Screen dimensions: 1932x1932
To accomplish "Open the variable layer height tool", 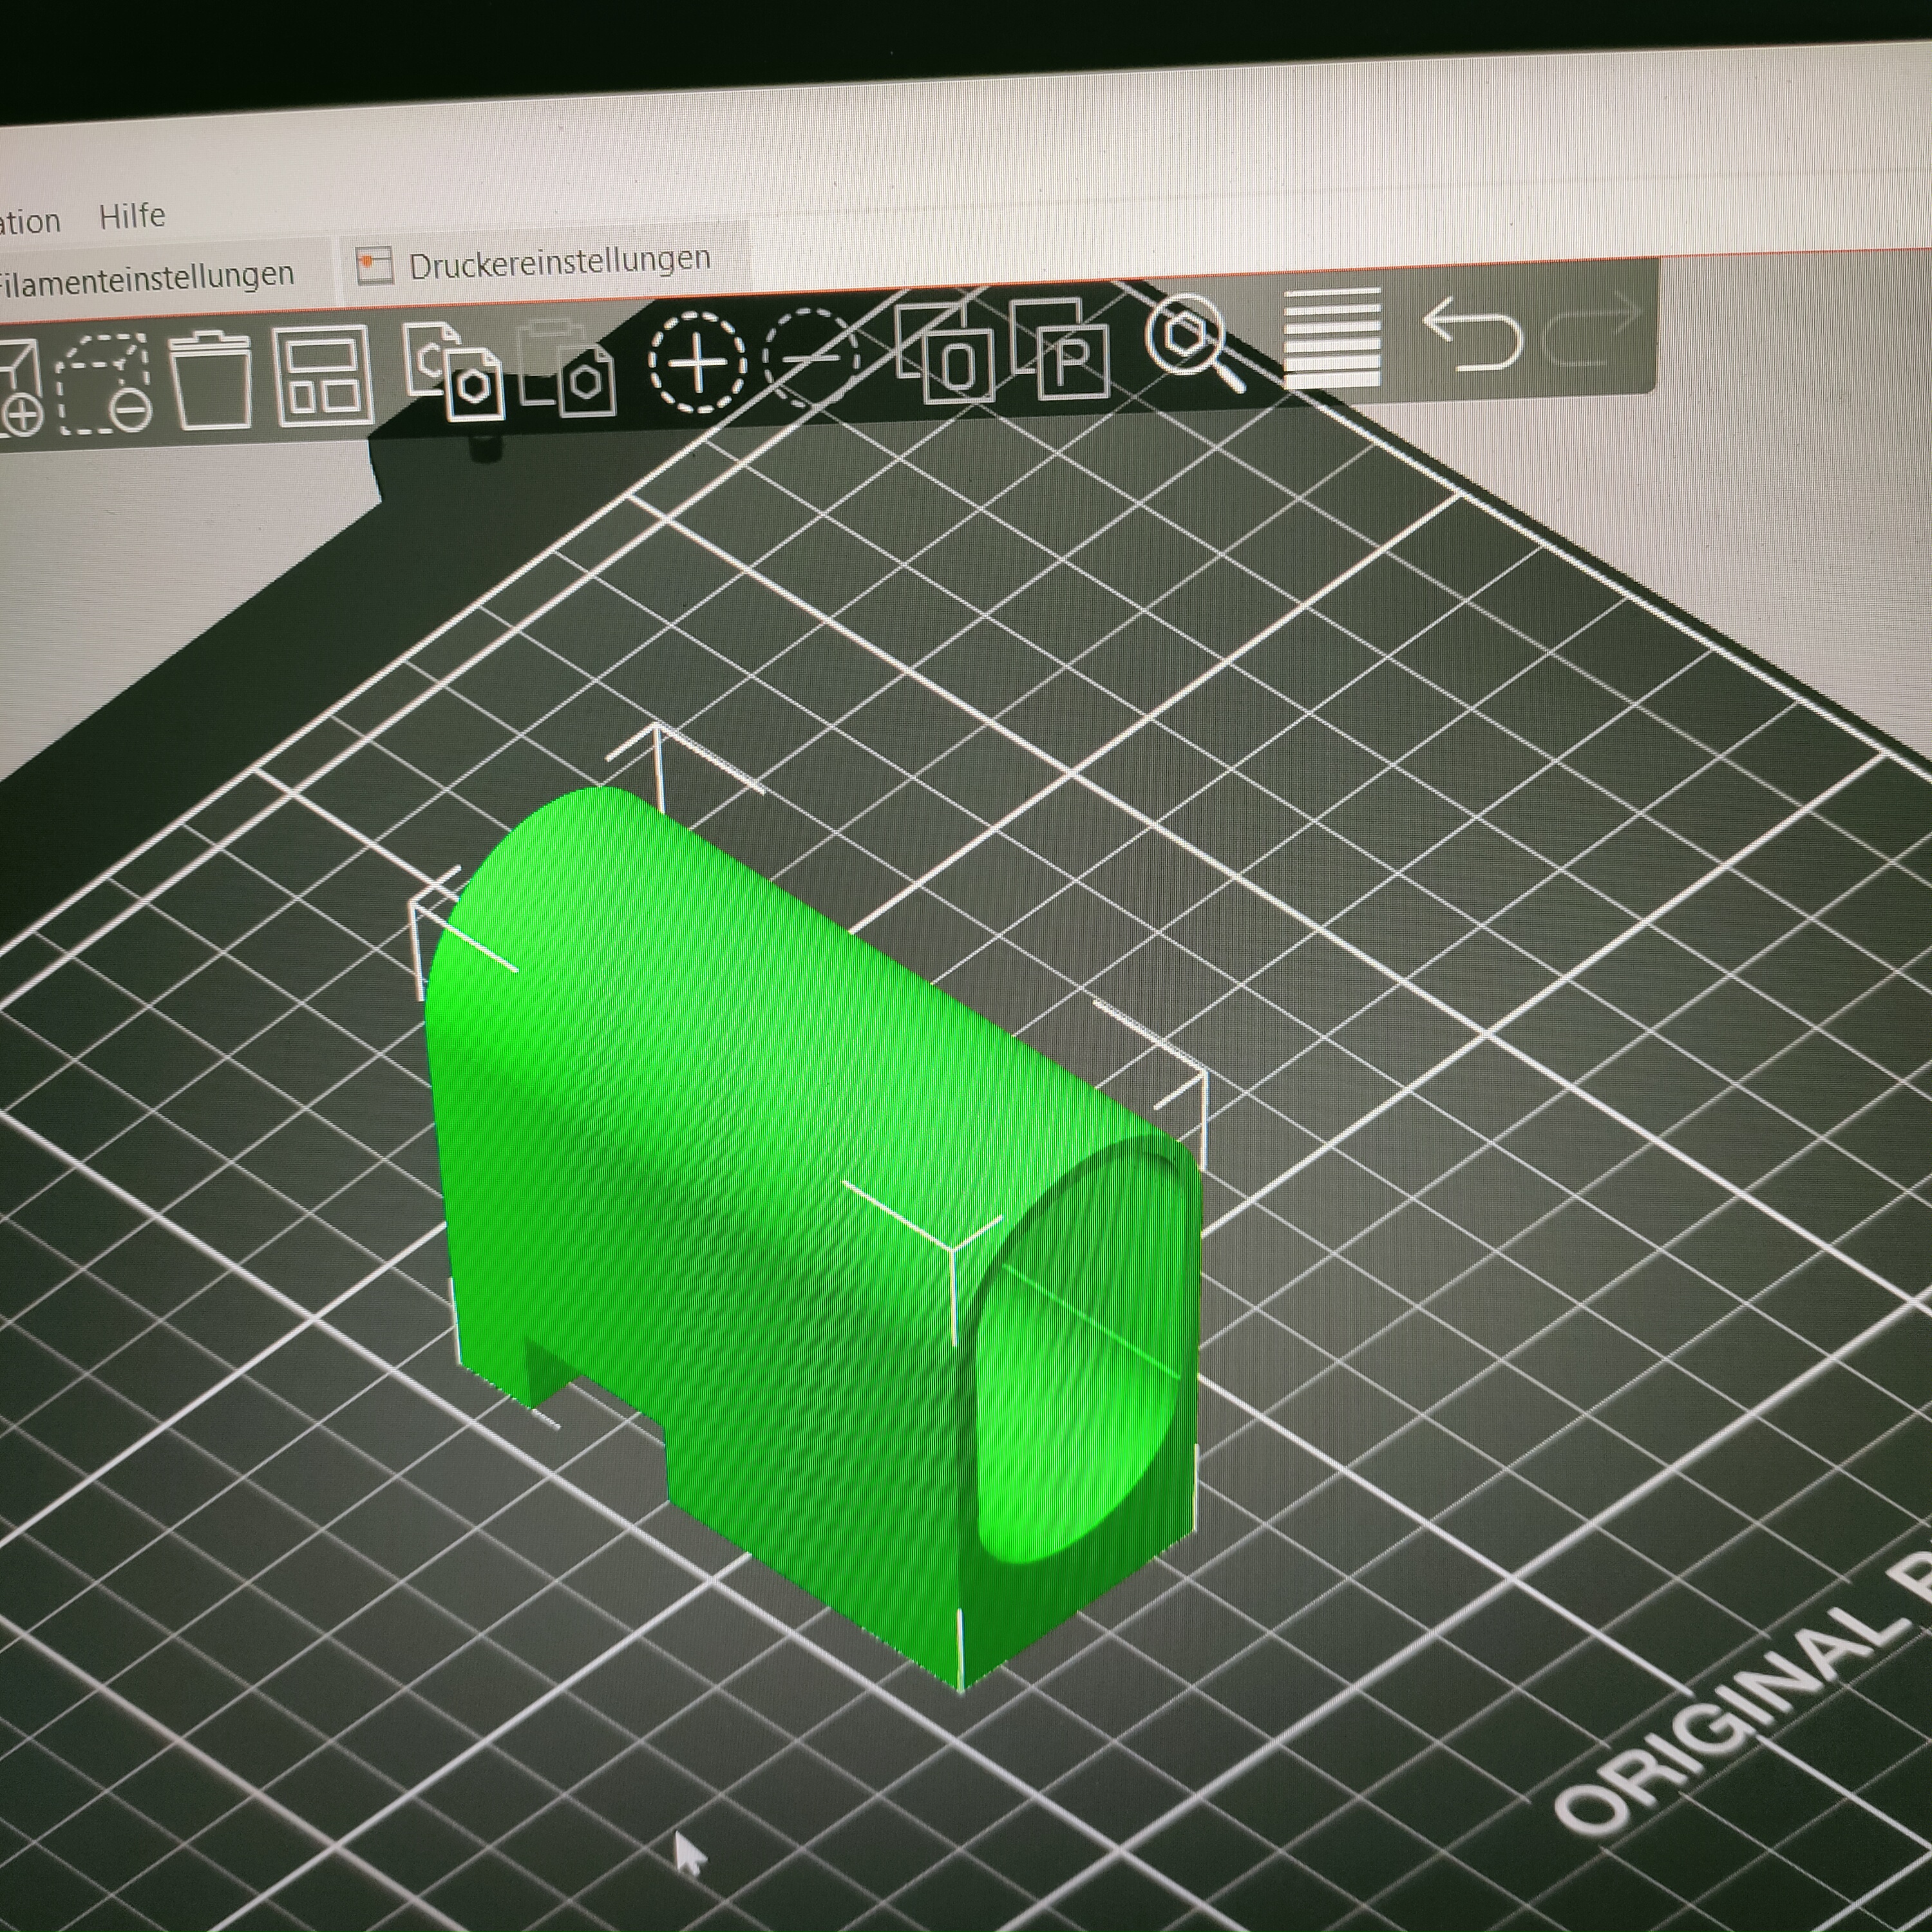I will tap(1332, 338).
